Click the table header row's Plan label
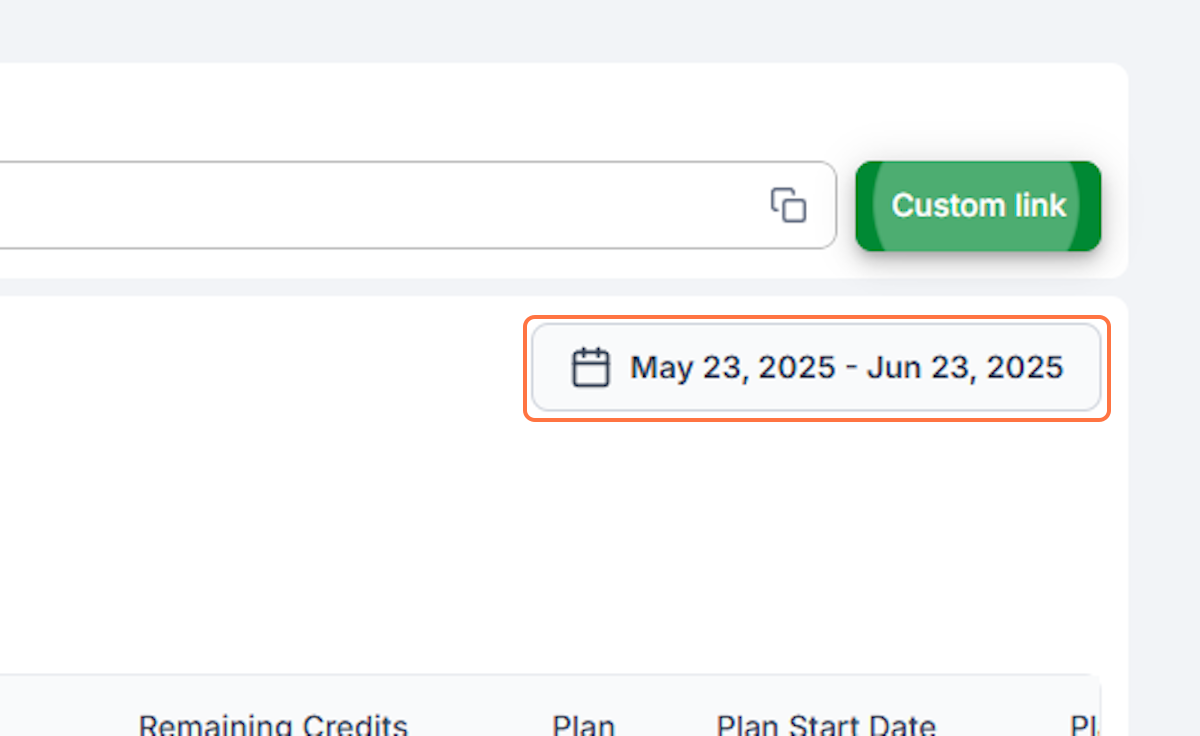Image resolution: width=1200 pixels, height=736 pixels. pyautogui.click(x=584, y=725)
